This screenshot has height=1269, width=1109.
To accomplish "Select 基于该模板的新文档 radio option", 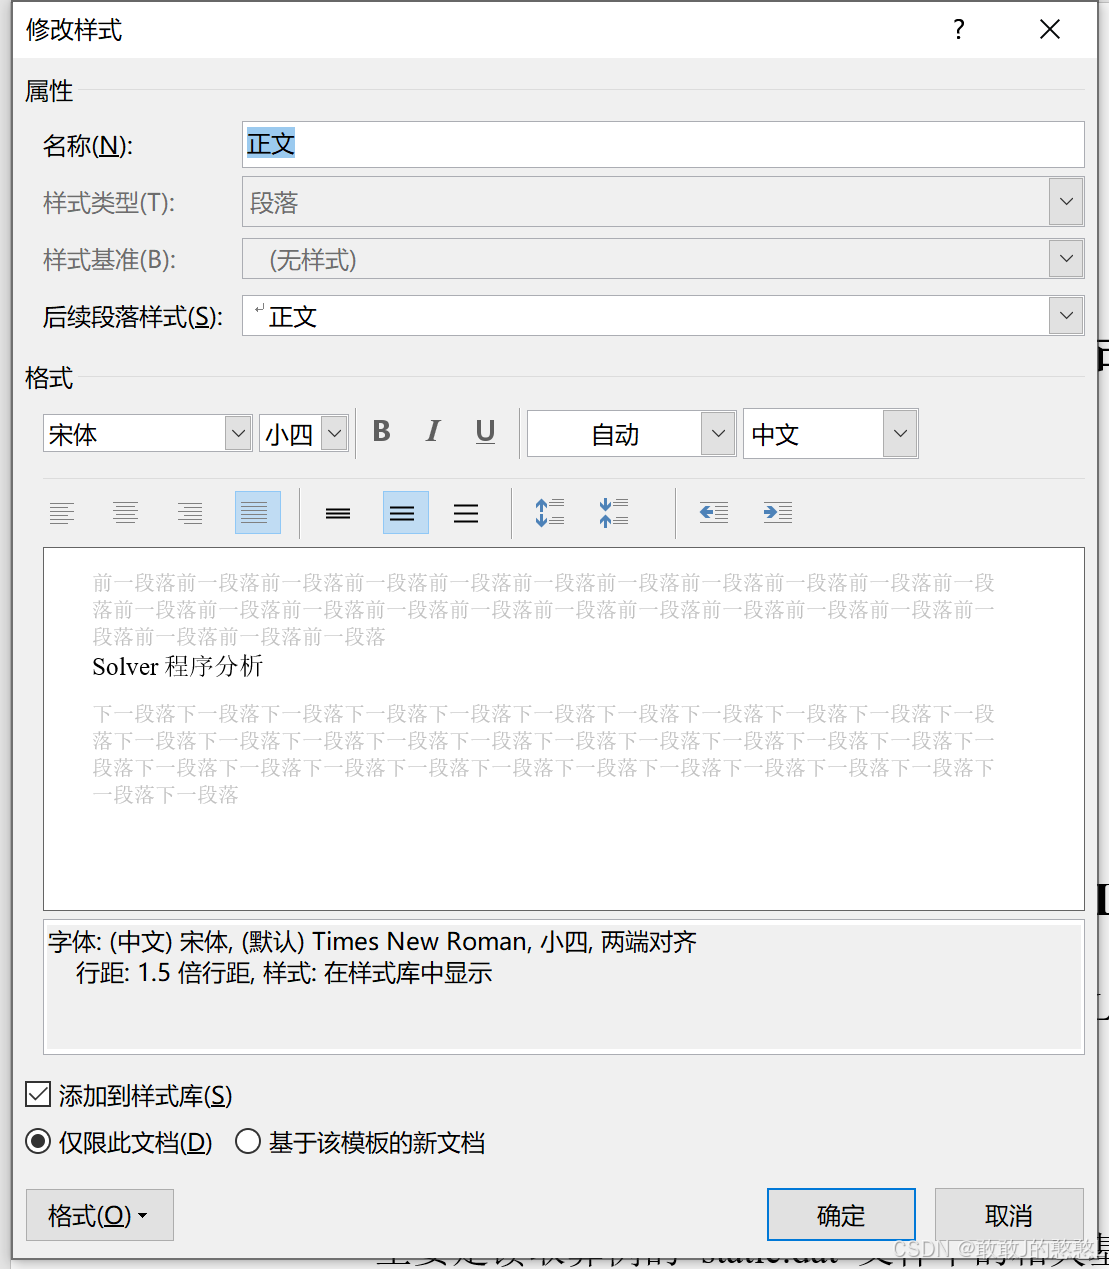I will [248, 1142].
